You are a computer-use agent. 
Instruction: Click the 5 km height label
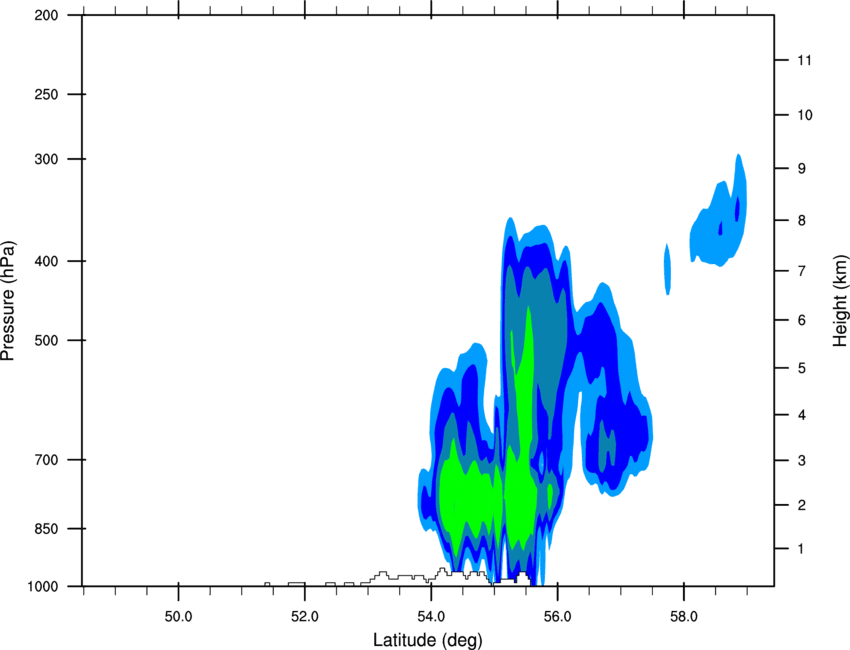tap(802, 368)
